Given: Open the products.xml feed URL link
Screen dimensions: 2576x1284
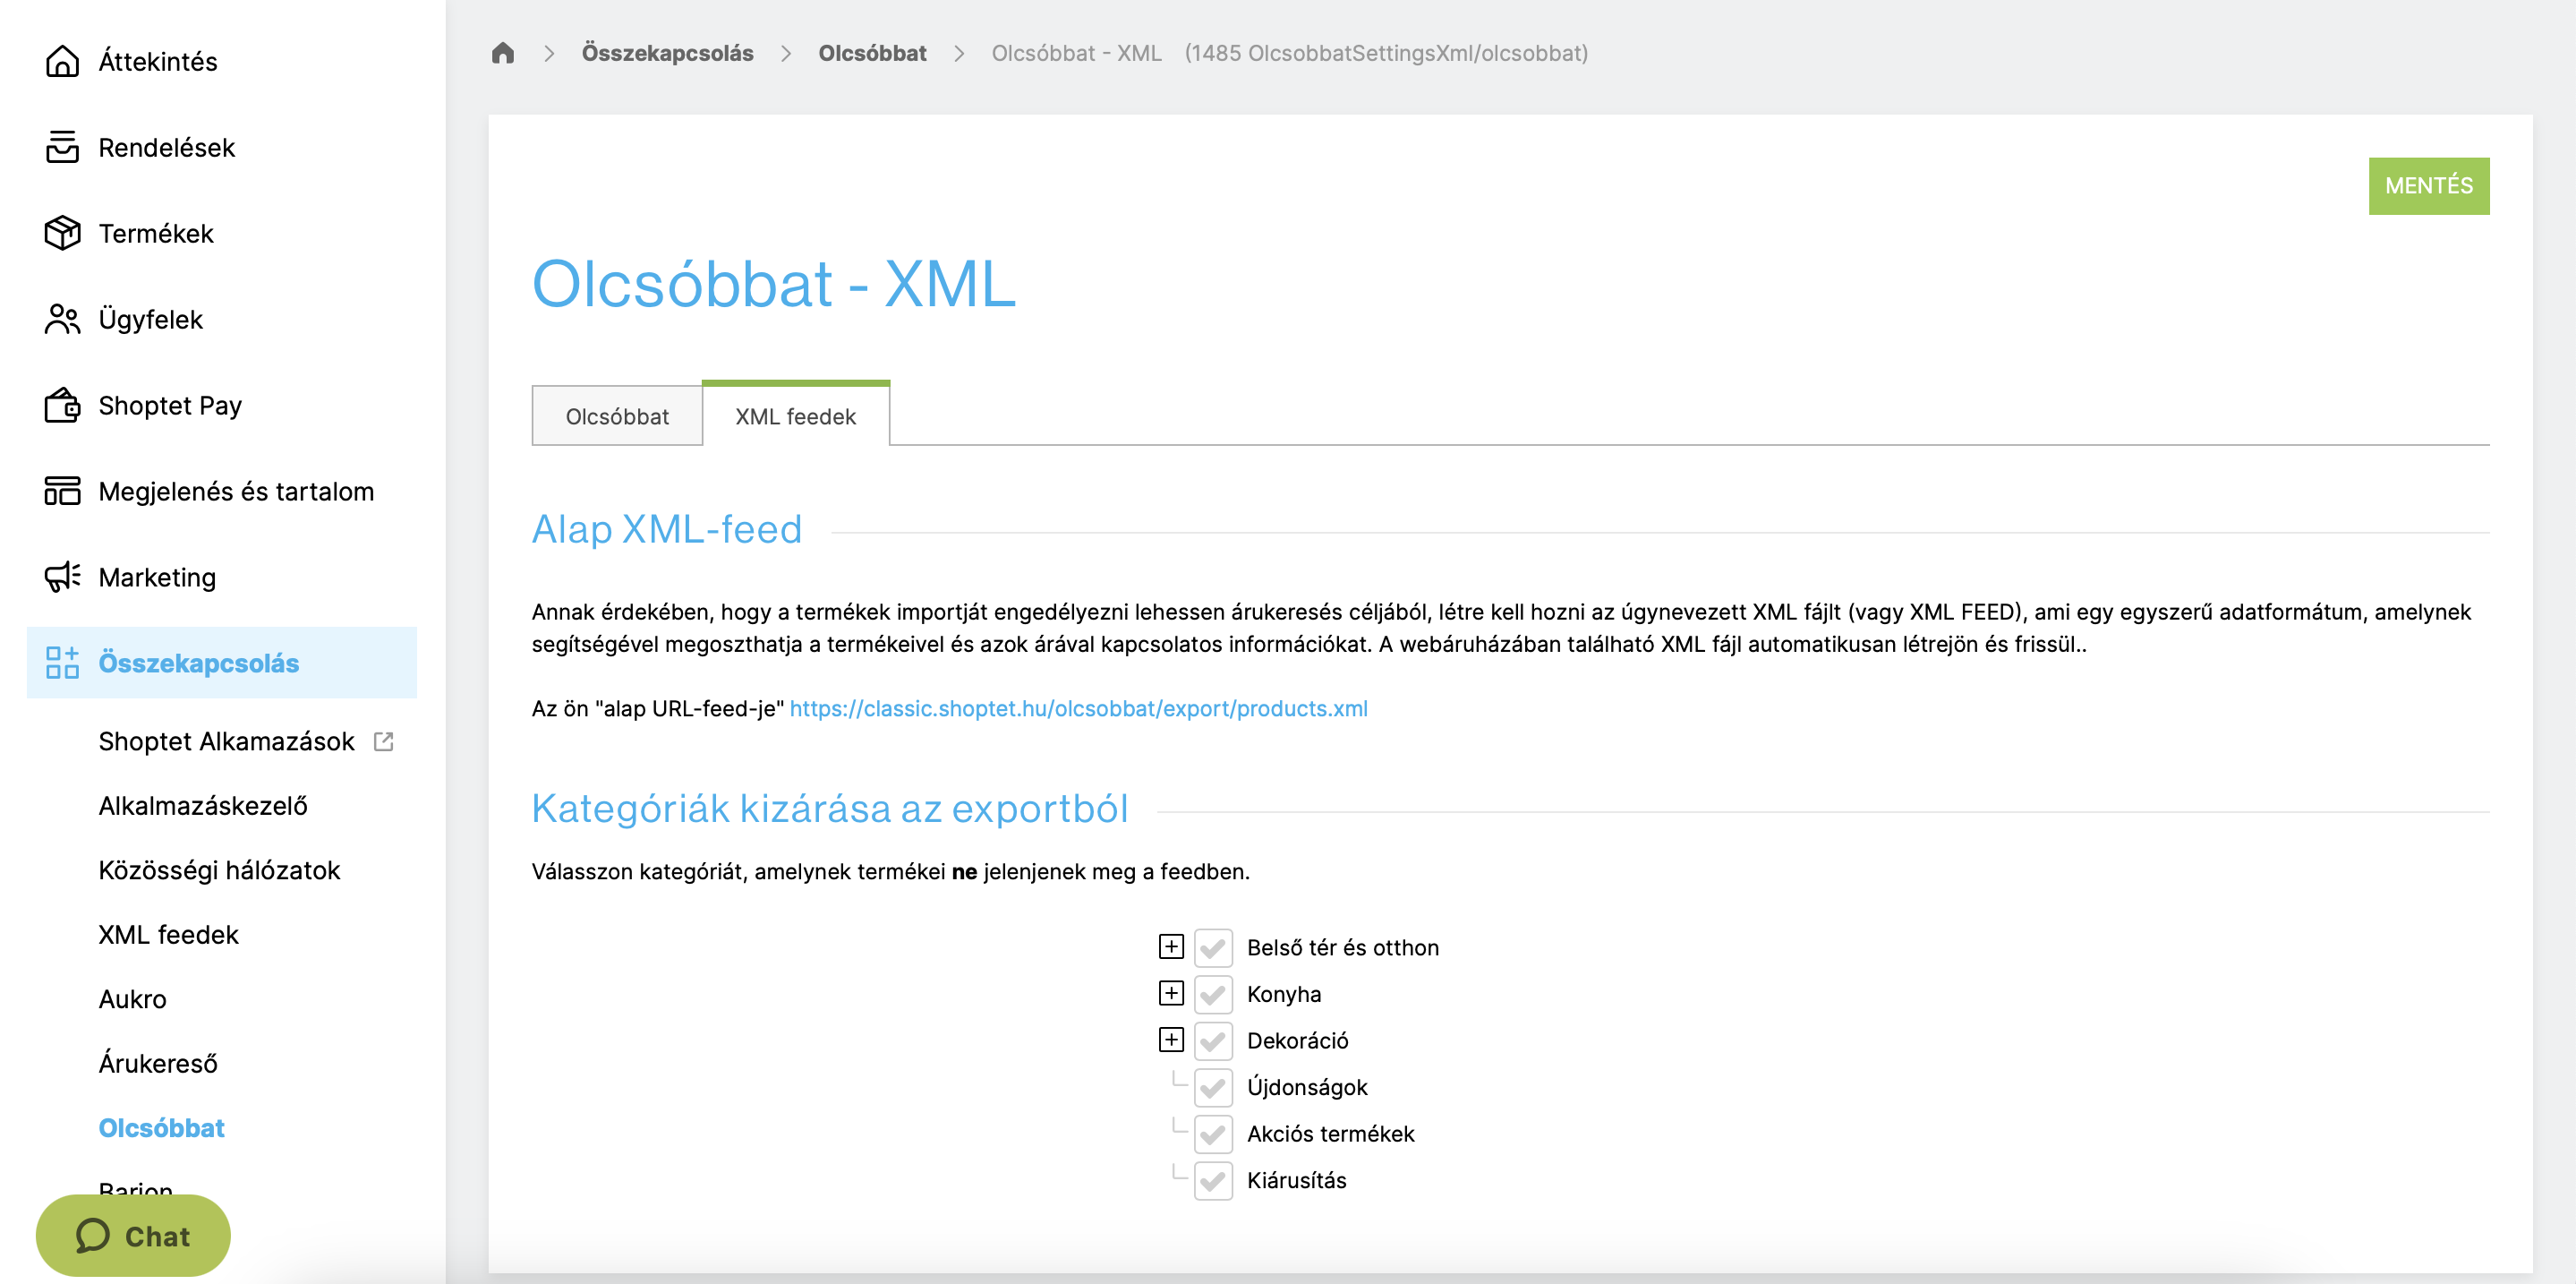Looking at the screenshot, I should pyautogui.click(x=1078, y=708).
